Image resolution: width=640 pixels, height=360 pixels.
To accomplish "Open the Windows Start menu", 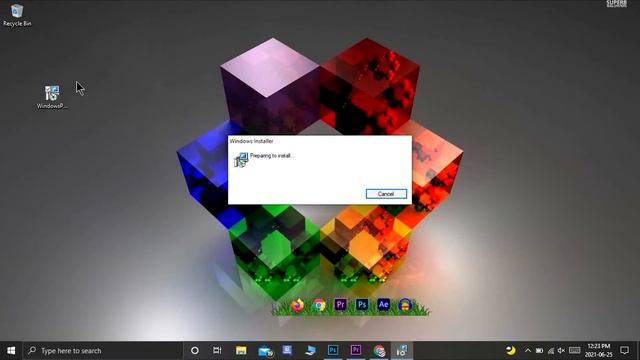I will 11,351.
